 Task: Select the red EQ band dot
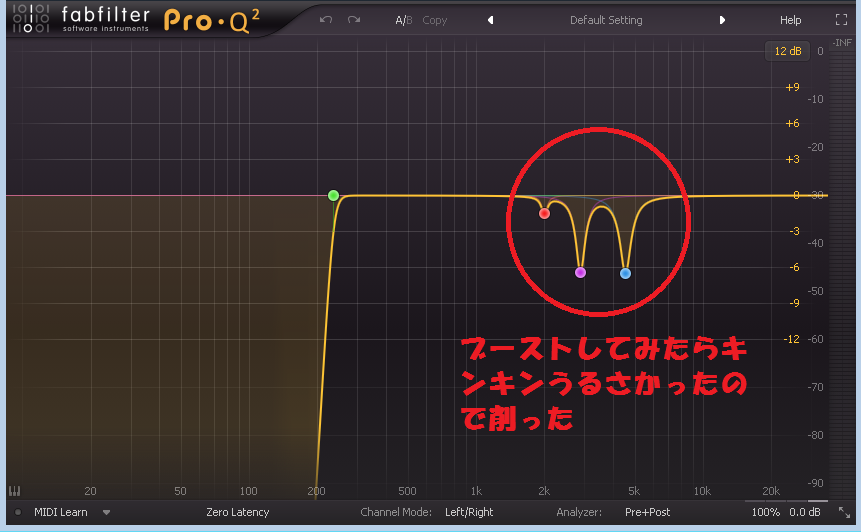tap(544, 214)
